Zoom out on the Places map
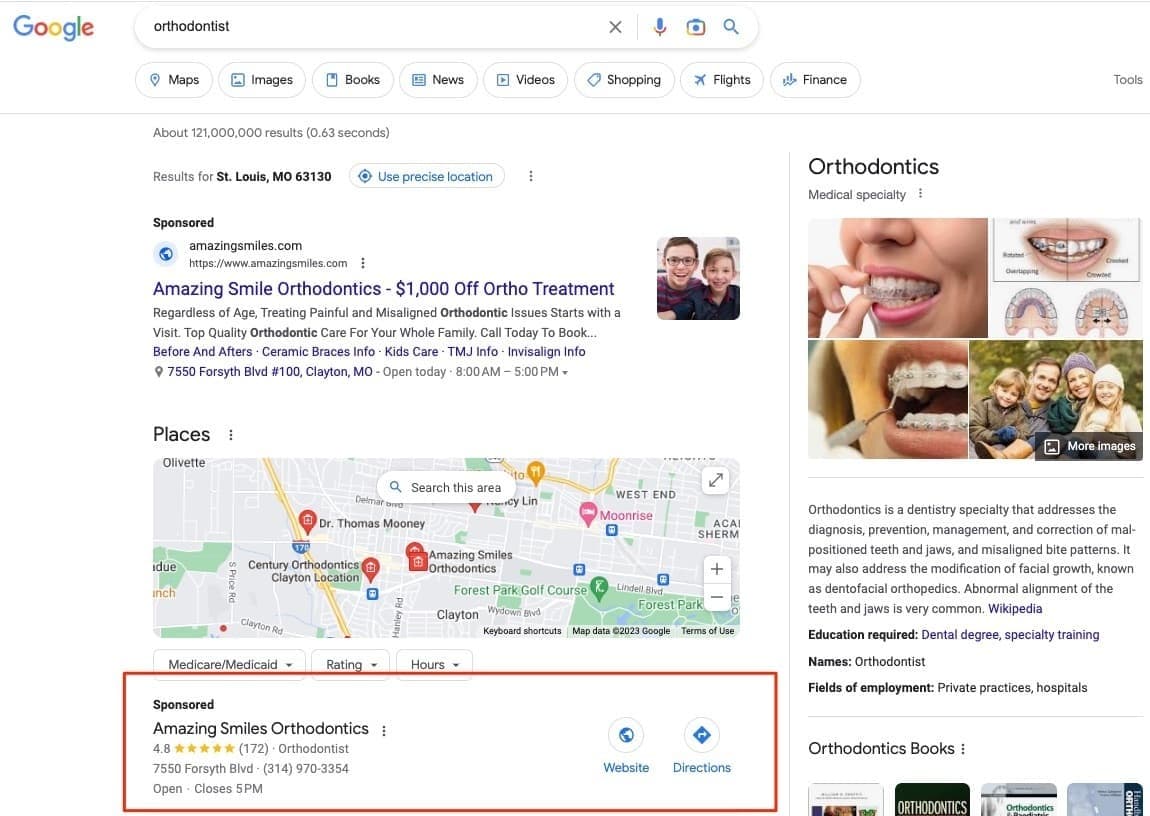 (x=716, y=598)
